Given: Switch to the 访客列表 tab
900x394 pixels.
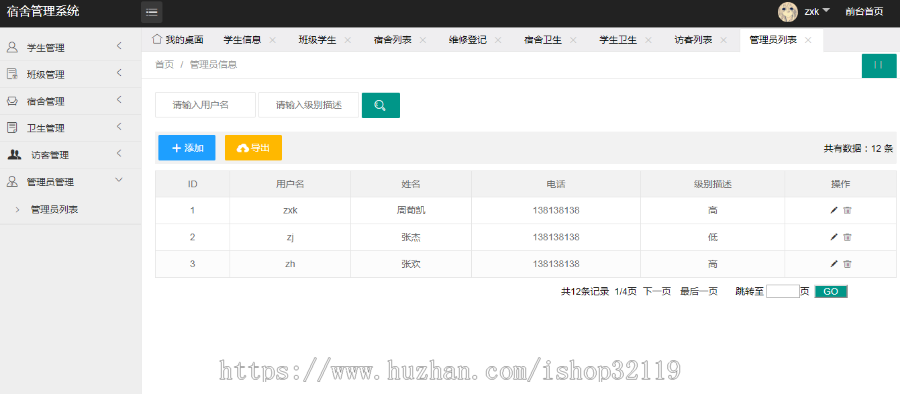Looking at the screenshot, I should tap(693, 40).
